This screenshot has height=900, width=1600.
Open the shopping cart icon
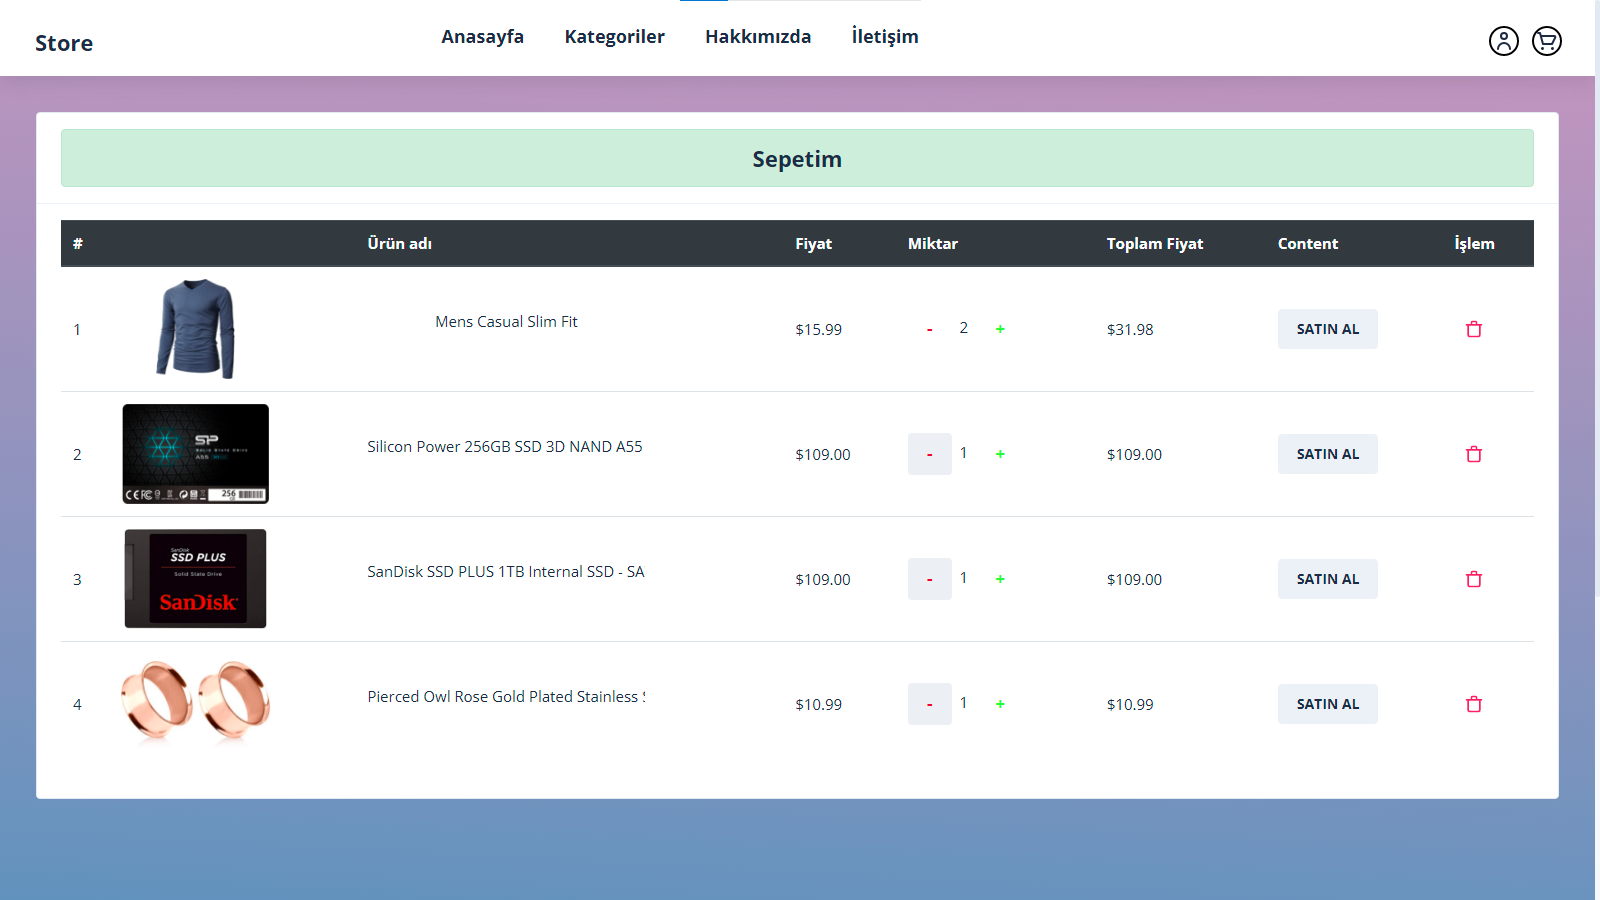click(1546, 41)
